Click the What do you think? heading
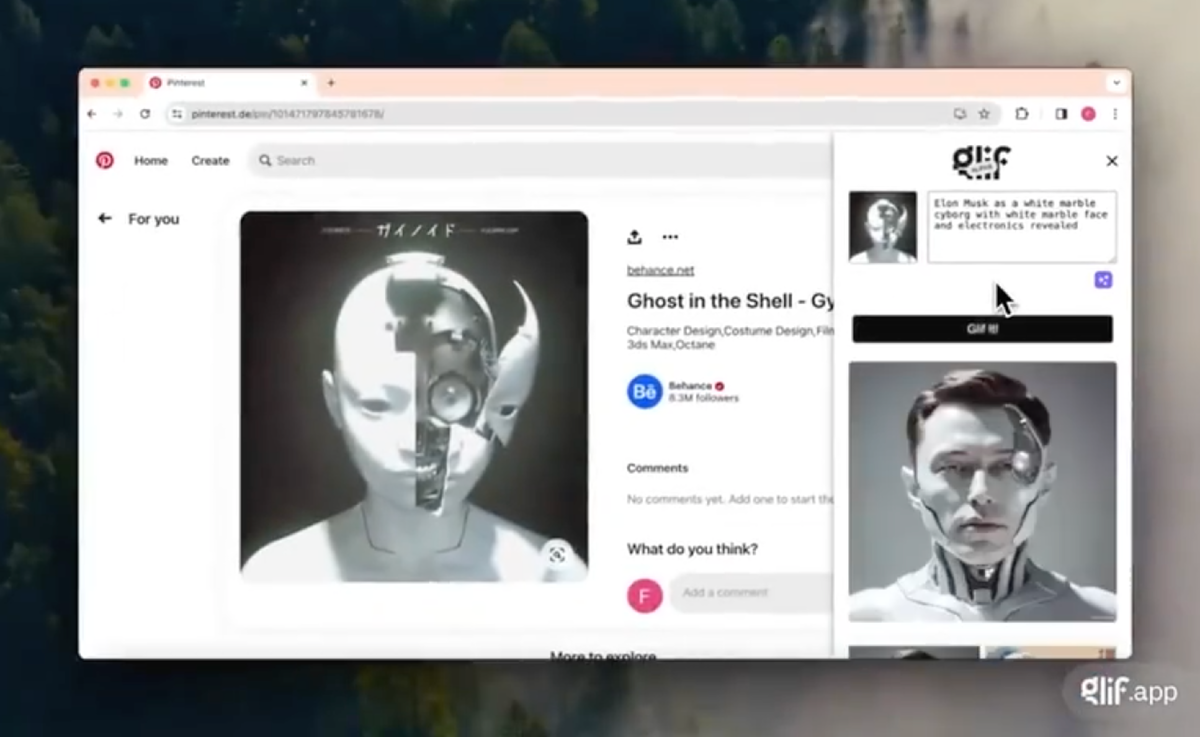This screenshot has height=737, width=1200. tap(692, 549)
